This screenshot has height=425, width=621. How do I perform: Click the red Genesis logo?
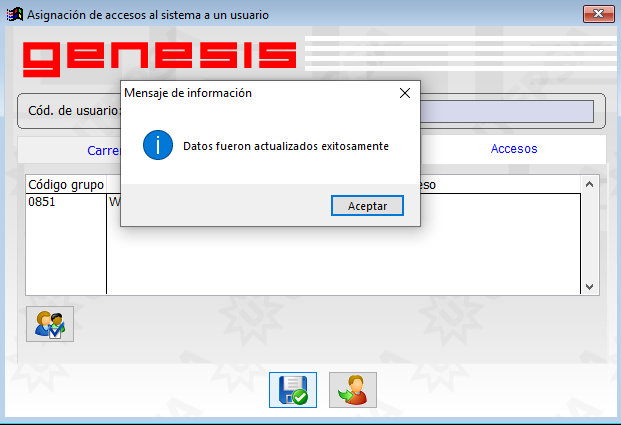click(159, 59)
